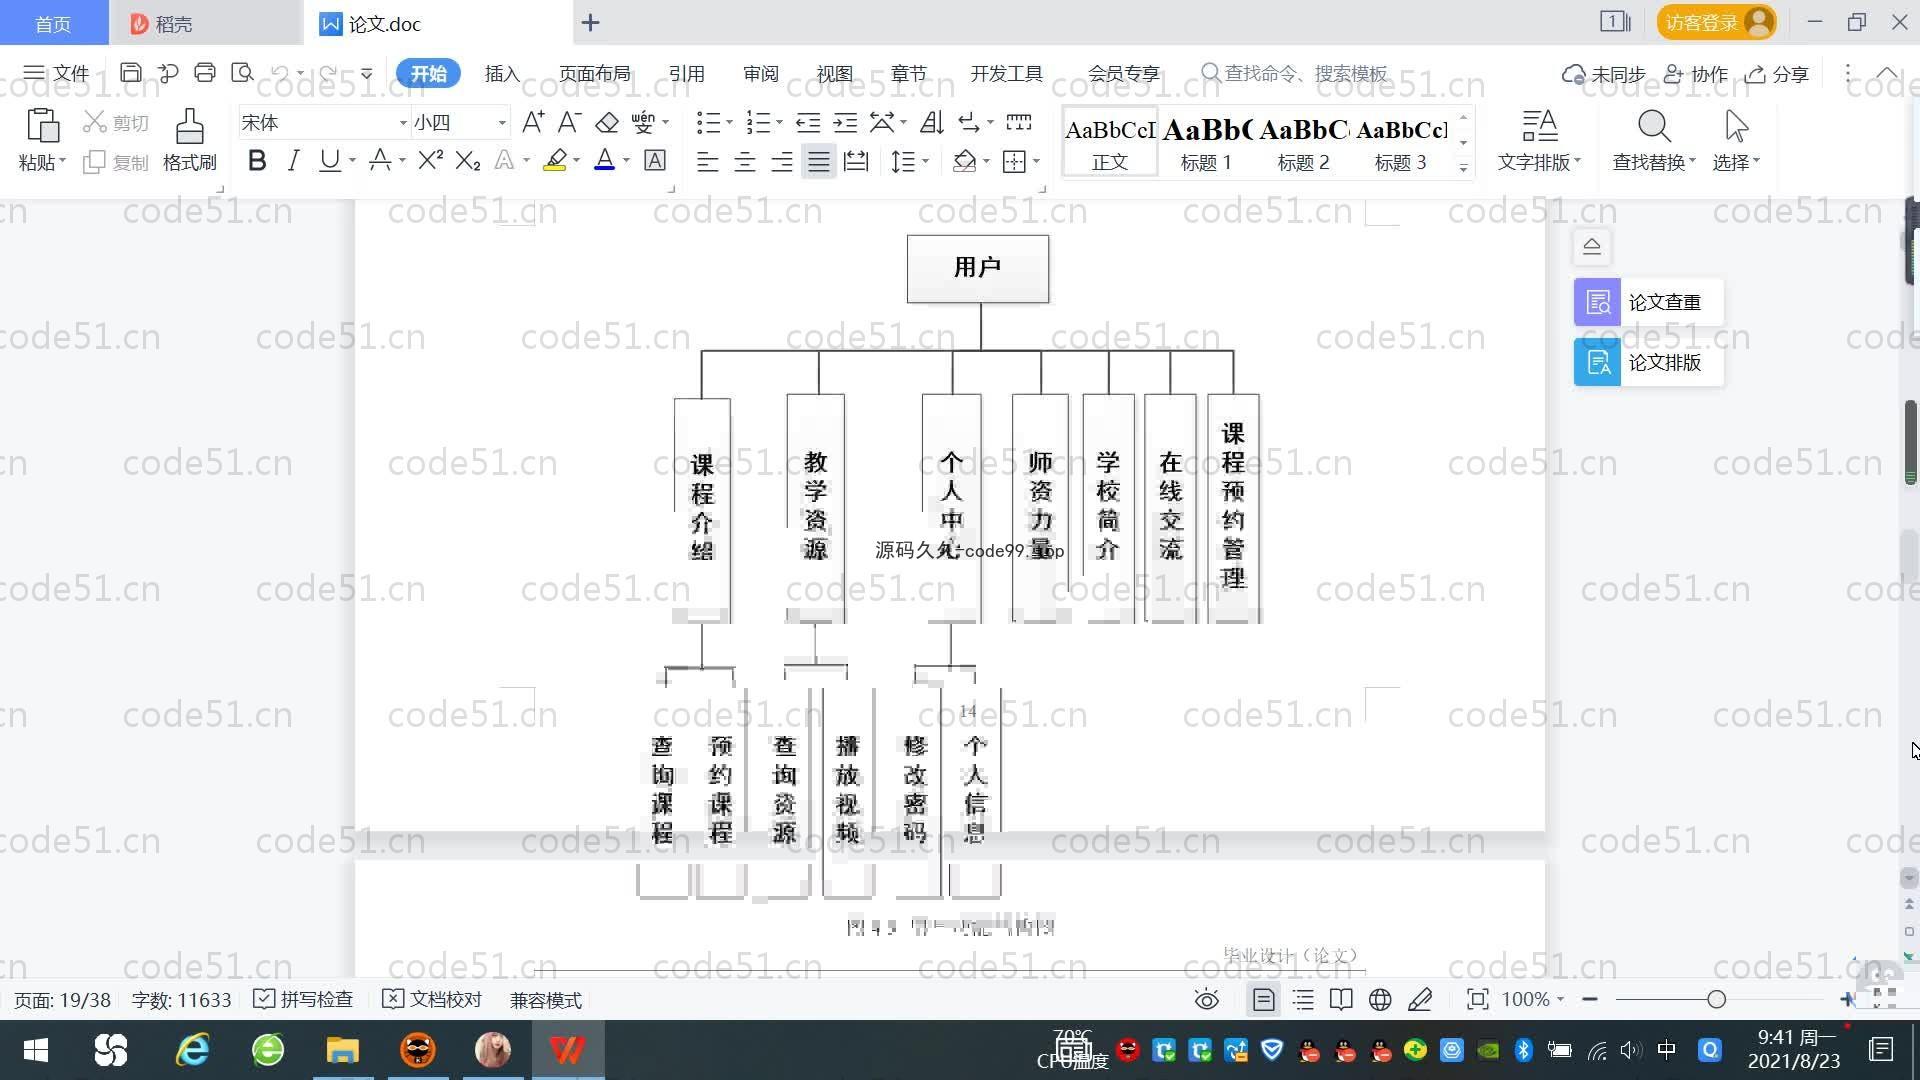Screen dimensions: 1920x1080
Task: Click the full screen fit icon
Action: coord(1477,1000)
